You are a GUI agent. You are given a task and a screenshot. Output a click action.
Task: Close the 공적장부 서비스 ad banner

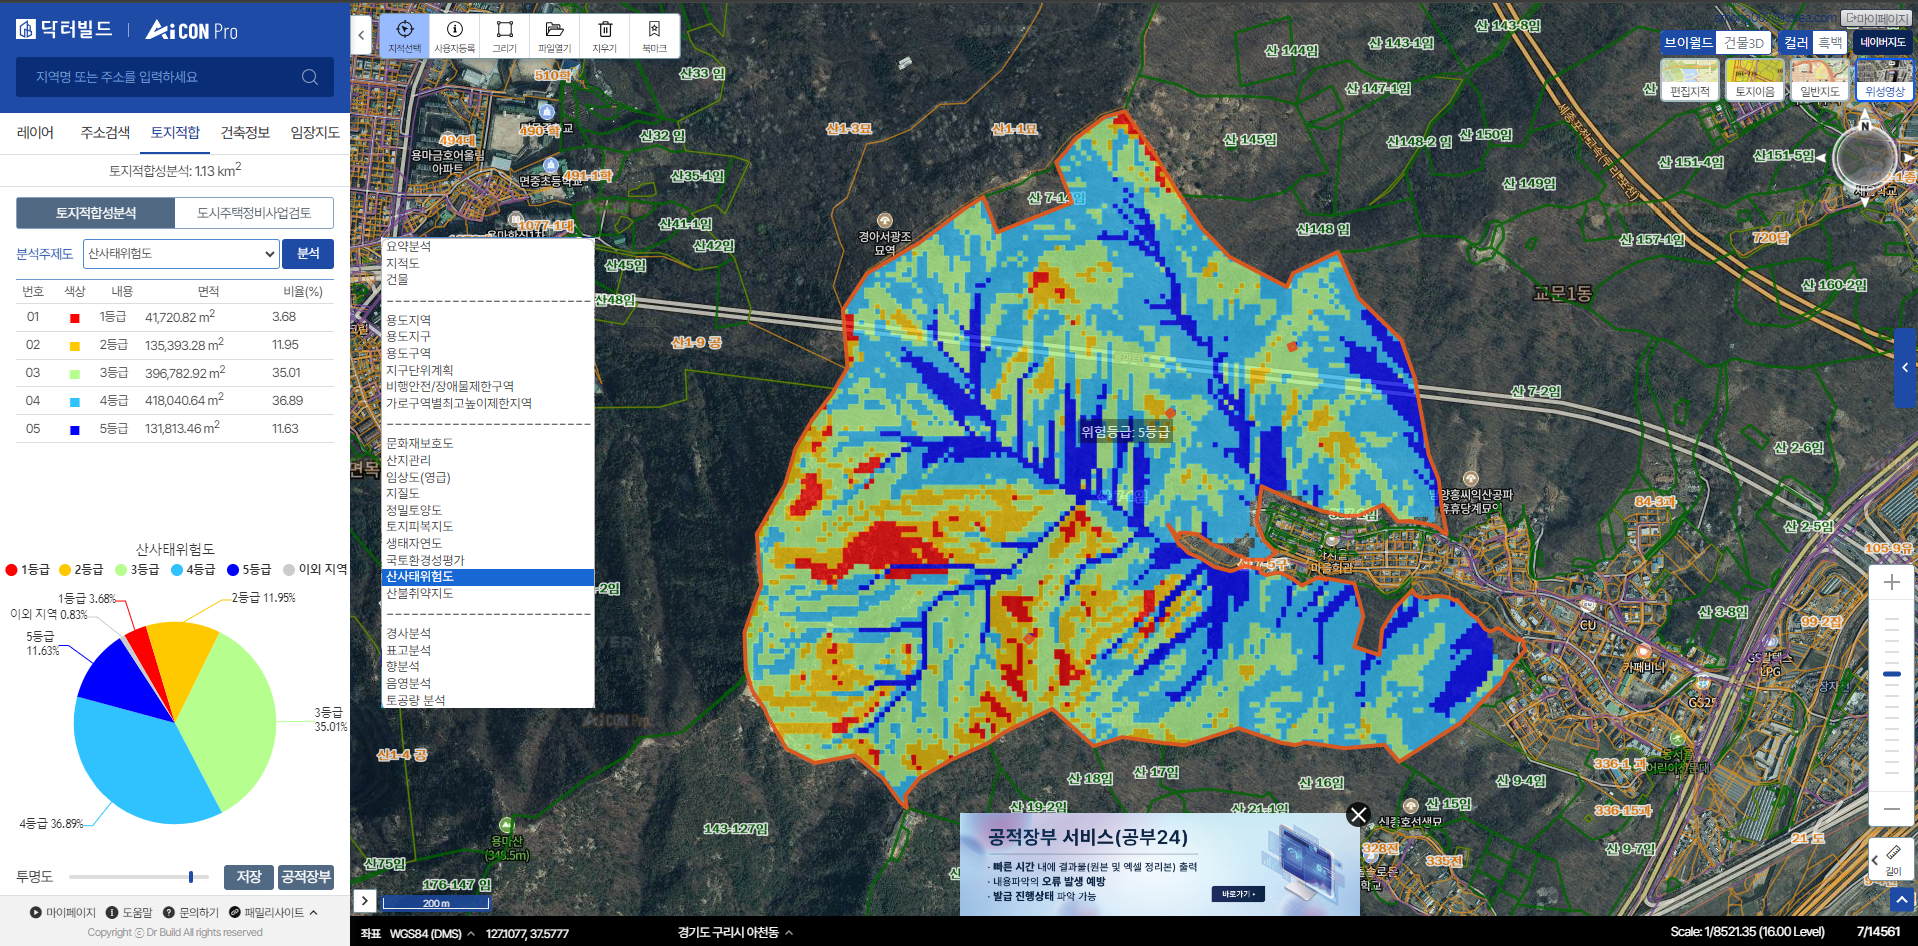pos(1357,815)
